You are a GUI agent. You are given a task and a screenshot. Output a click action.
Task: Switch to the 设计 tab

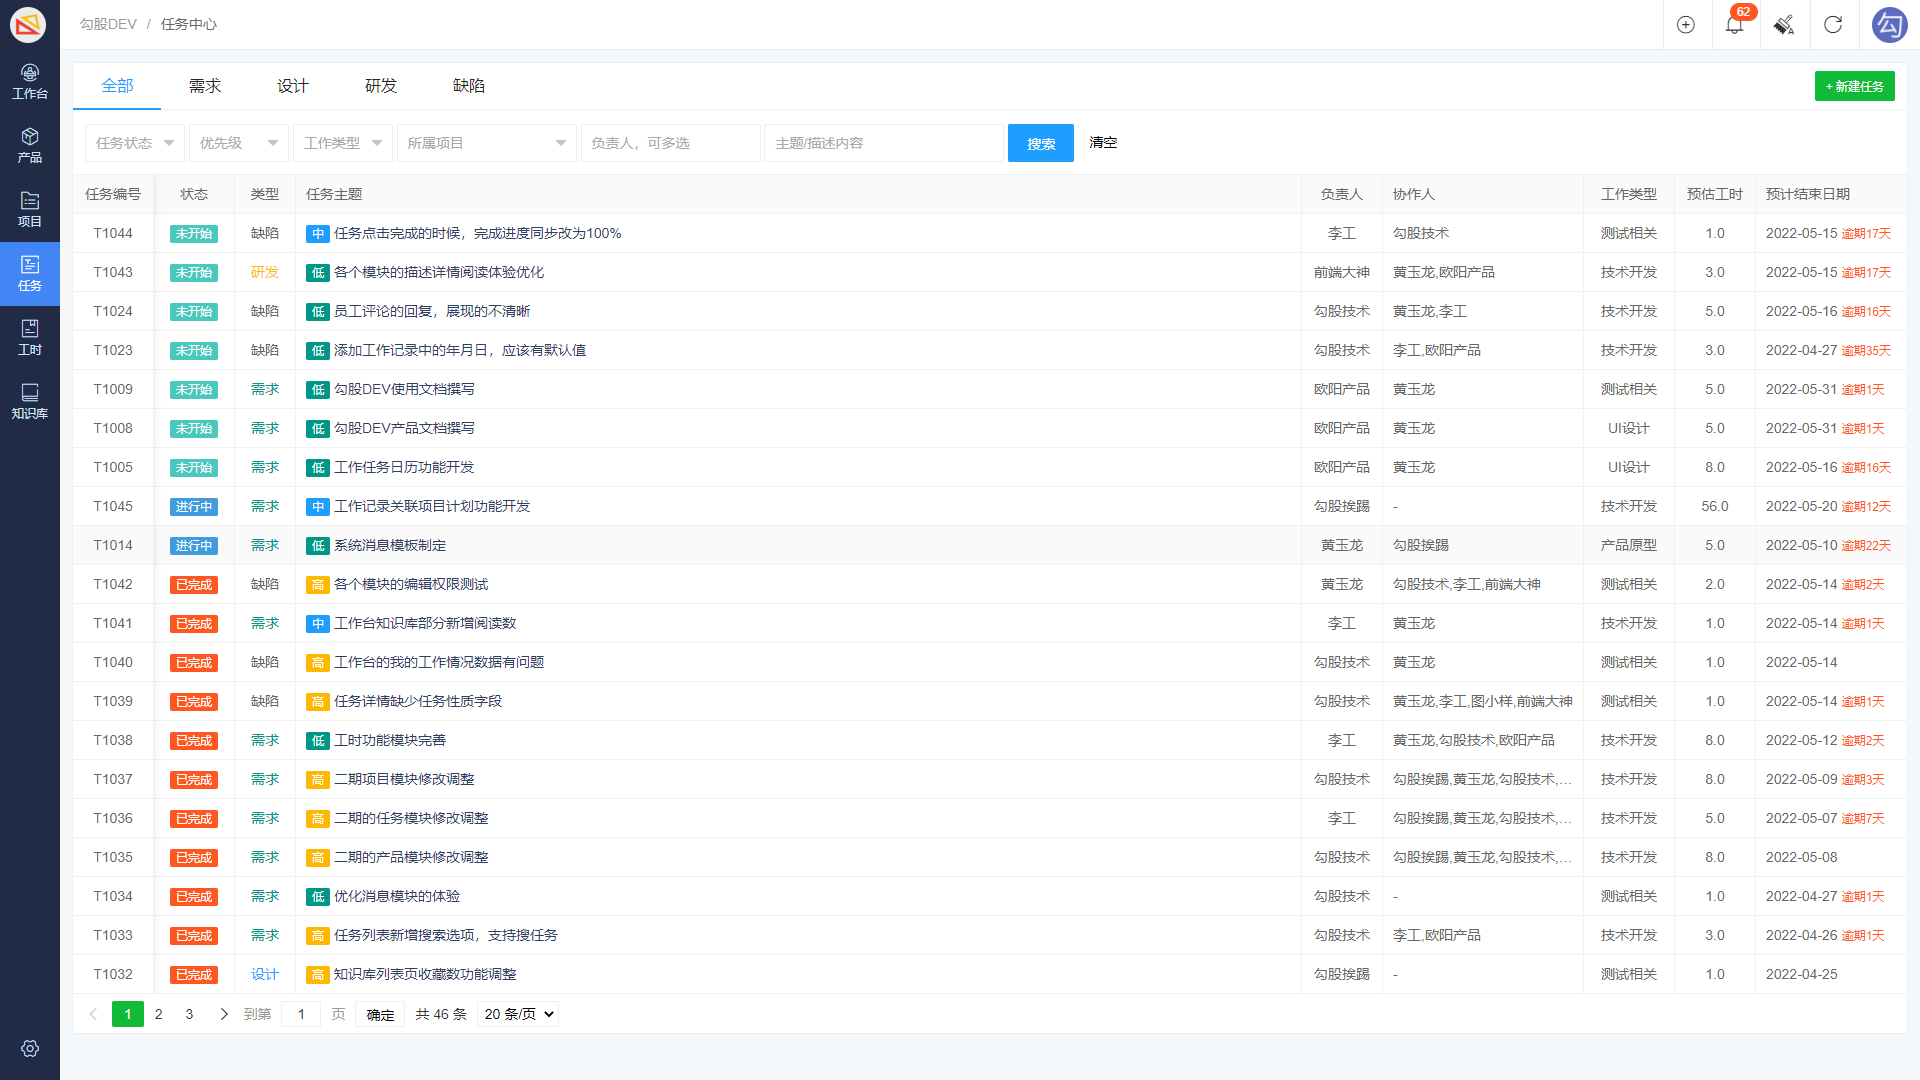pos(293,86)
